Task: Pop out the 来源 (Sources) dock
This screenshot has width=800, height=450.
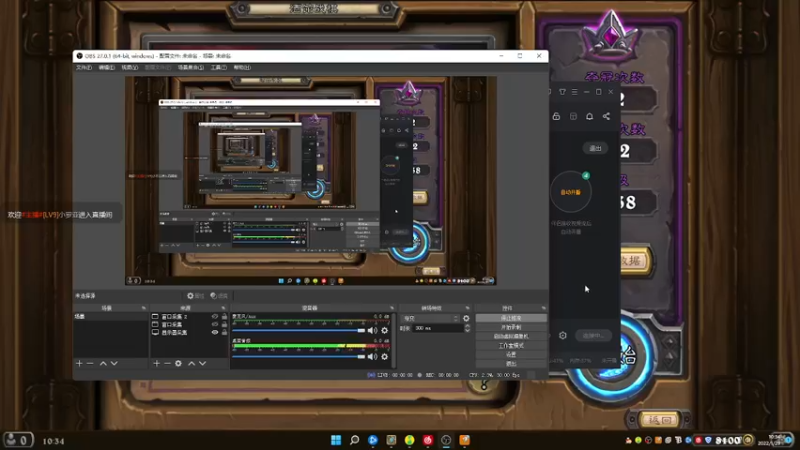Action: pos(223,308)
